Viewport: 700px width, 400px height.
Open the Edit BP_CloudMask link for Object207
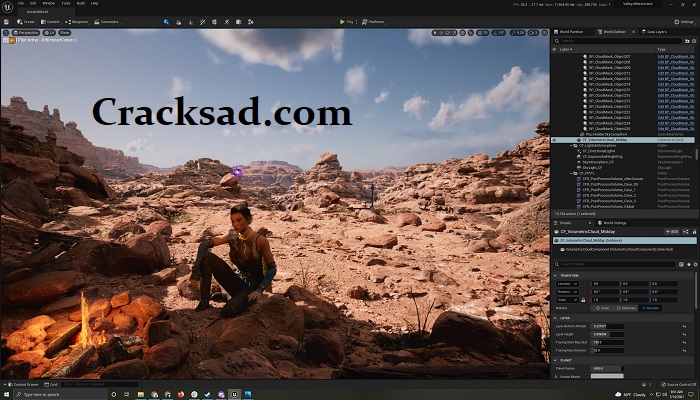pyautogui.click(x=676, y=57)
